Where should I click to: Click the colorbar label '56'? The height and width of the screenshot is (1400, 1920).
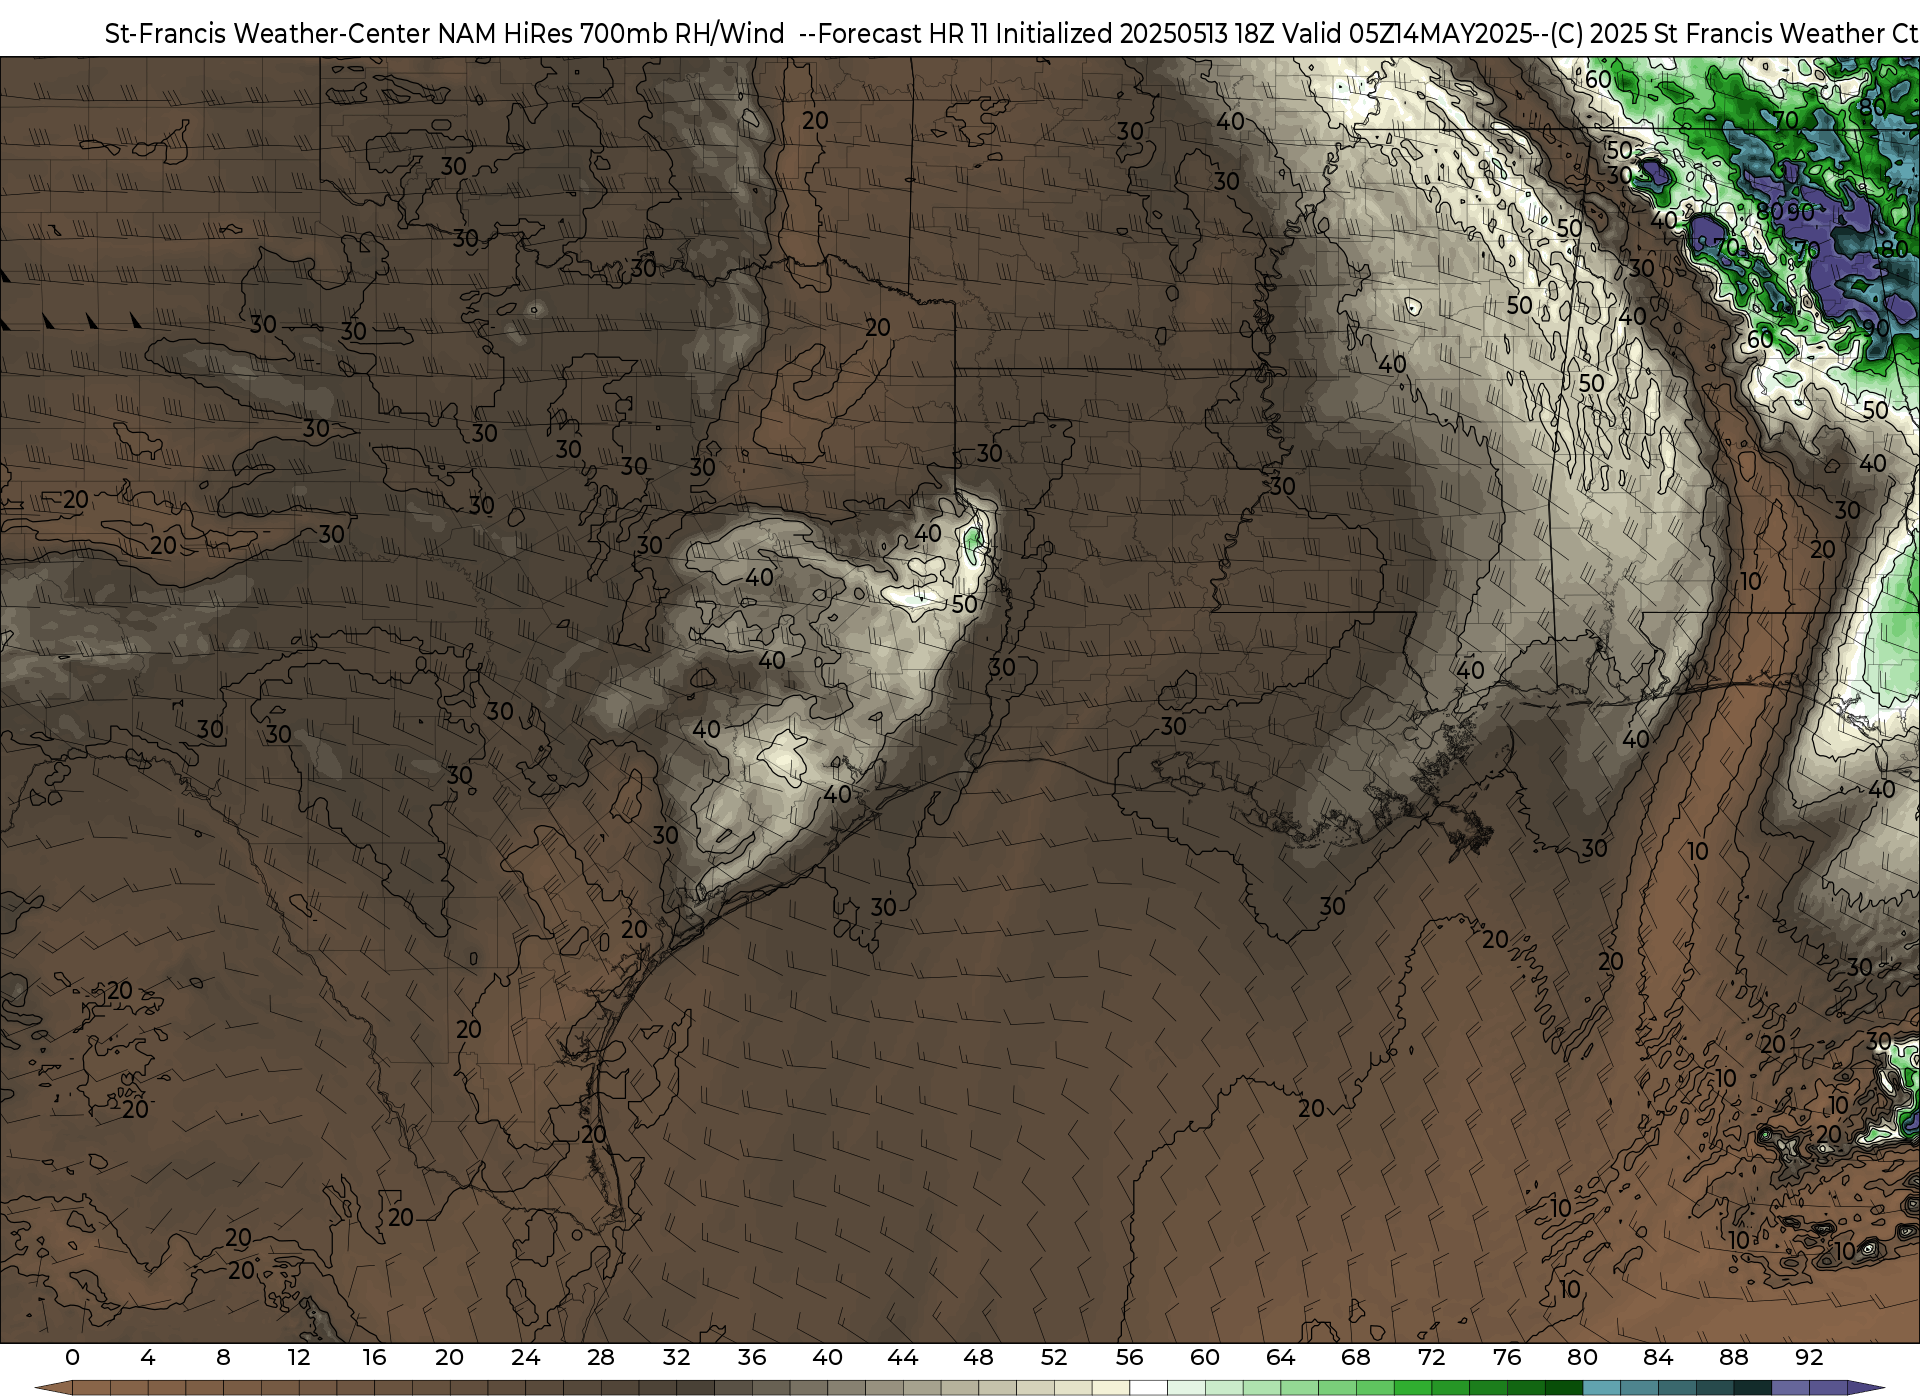coord(1129,1357)
